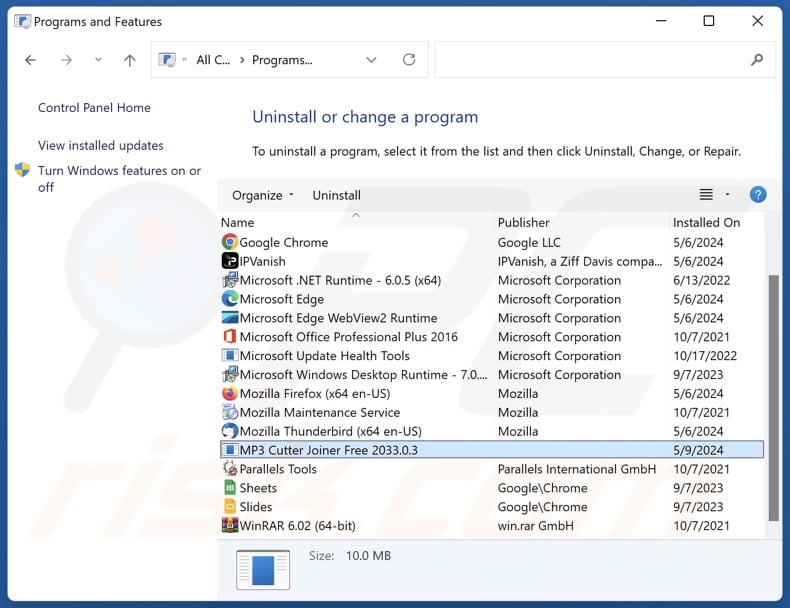This screenshot has width=790, height=608.
Task: Select the Google Chrome name text
Action: [284, 243]
